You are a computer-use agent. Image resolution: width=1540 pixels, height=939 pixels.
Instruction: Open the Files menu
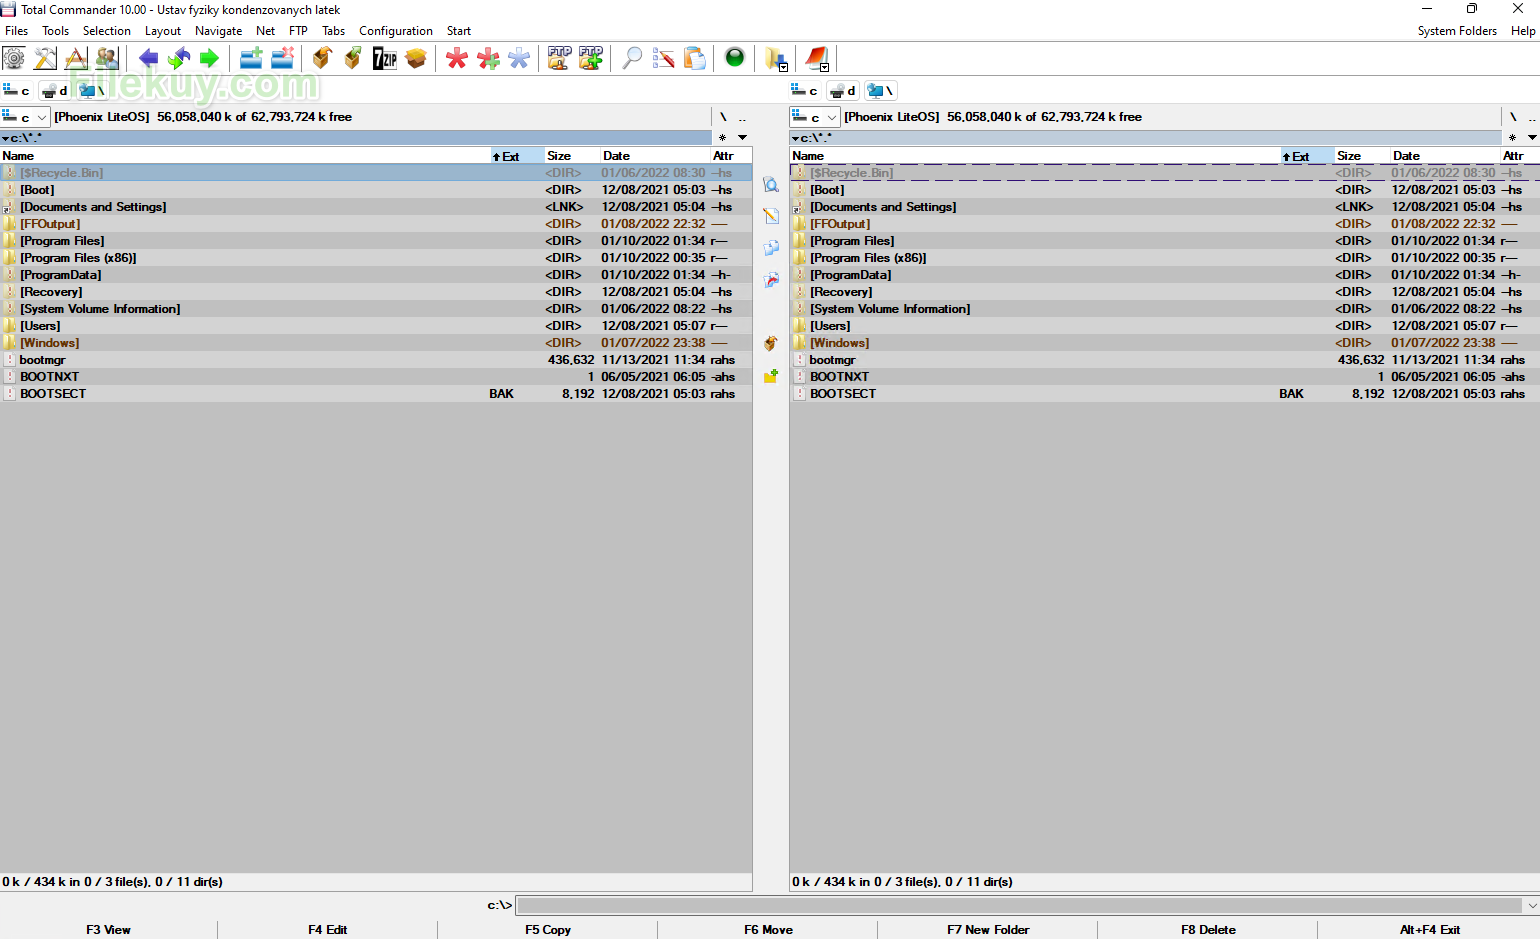coord(17,31)
